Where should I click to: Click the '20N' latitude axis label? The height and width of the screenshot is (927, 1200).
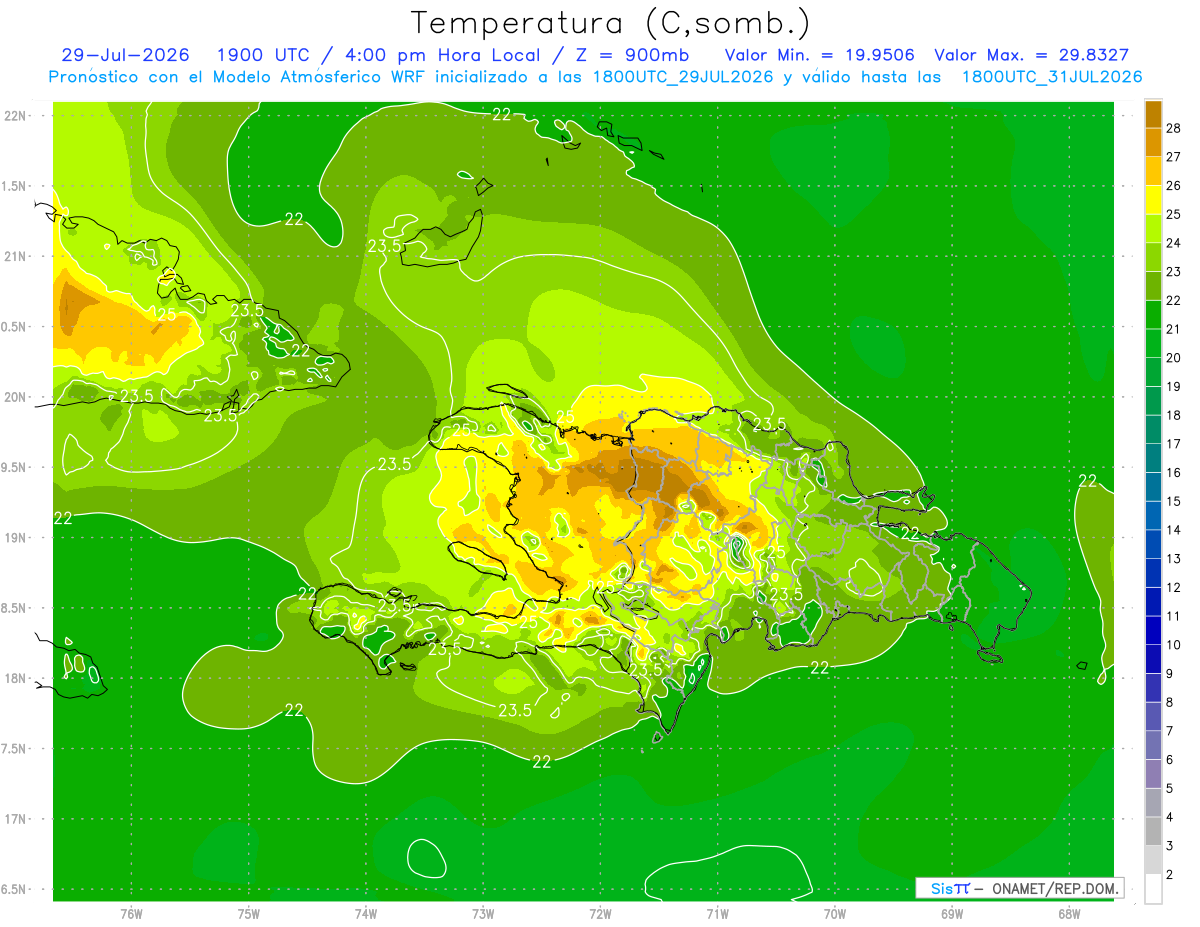pyautogui.click(x=15, y=397)
